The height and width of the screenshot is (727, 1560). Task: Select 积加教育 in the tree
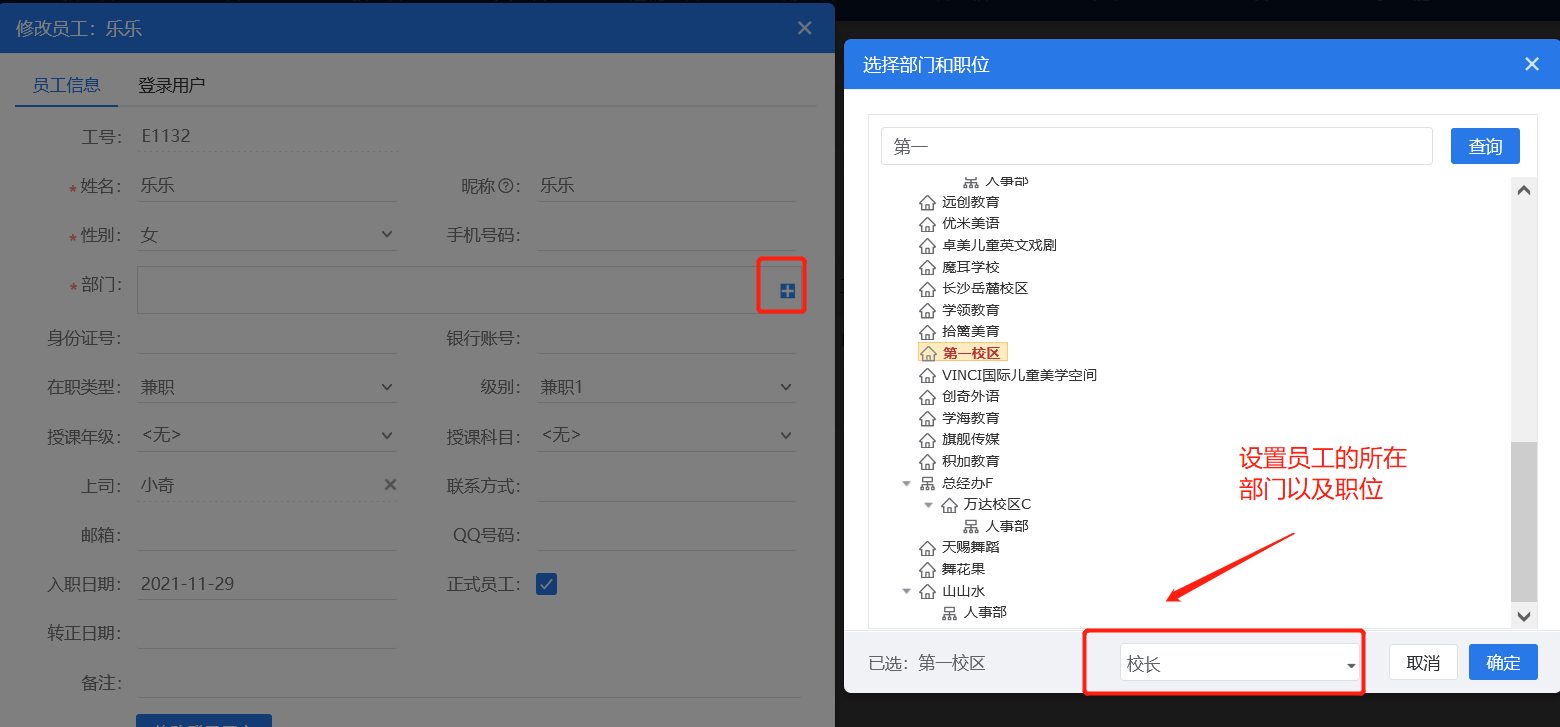pos(971,462)
